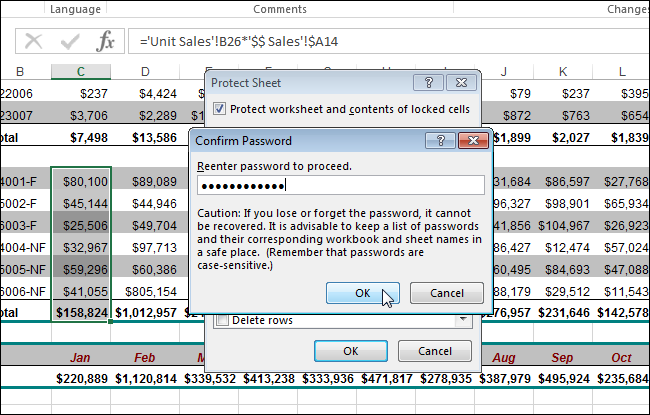Close the Confirm Password dialog
650x415 pixels.
(x=473, y=141)
